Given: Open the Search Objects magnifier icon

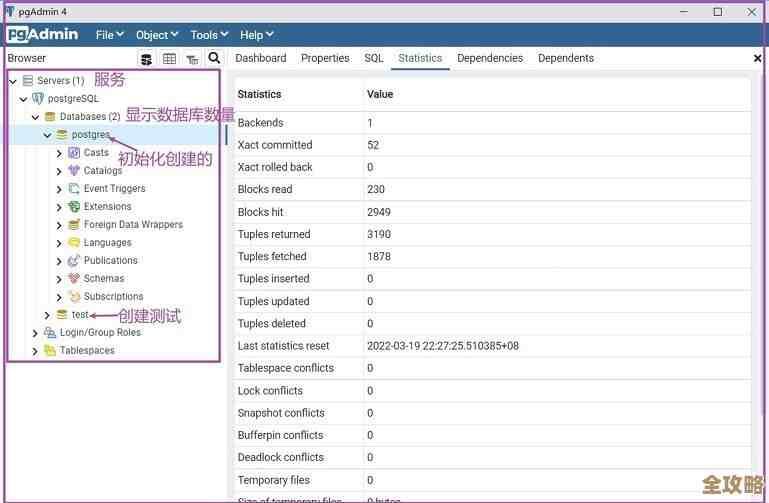Looking at the screenshot, I should click(214, 58).
